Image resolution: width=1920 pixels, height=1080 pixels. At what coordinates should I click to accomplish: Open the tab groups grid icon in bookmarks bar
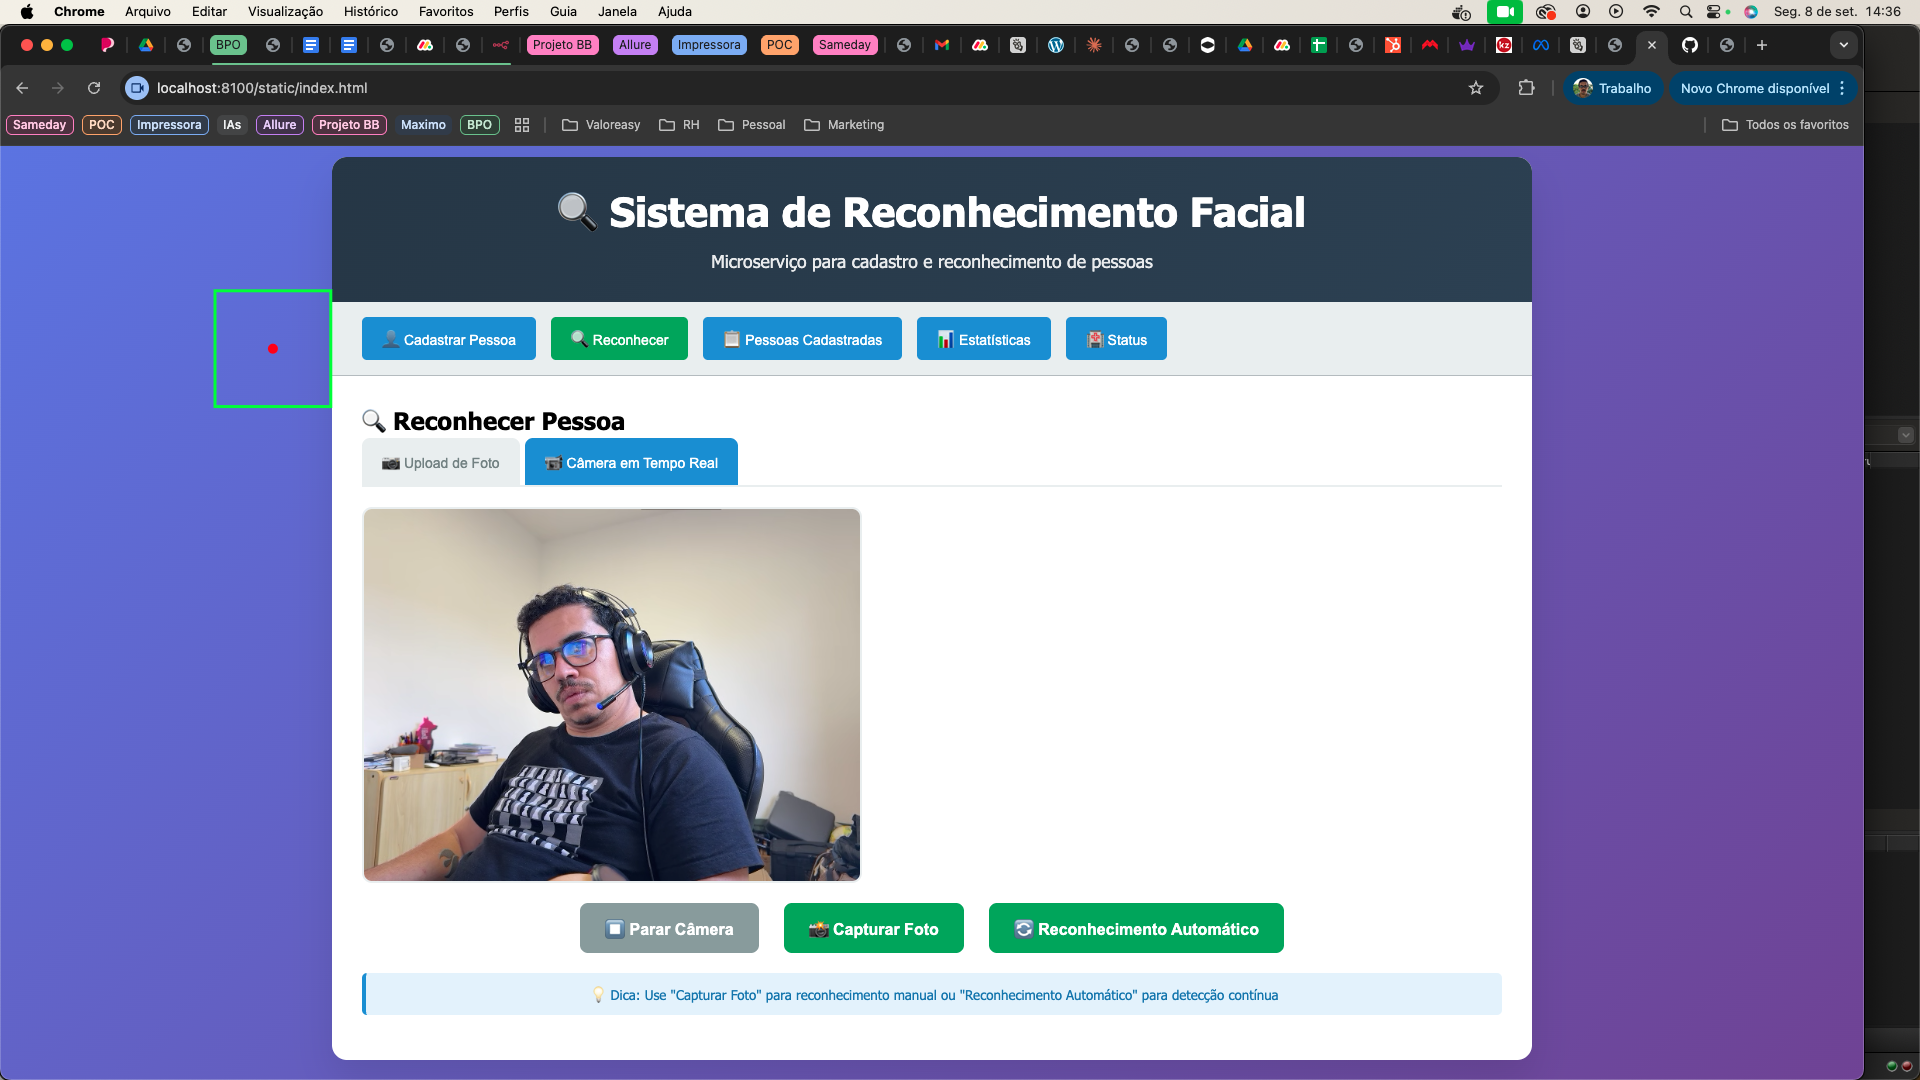(522, 125)
